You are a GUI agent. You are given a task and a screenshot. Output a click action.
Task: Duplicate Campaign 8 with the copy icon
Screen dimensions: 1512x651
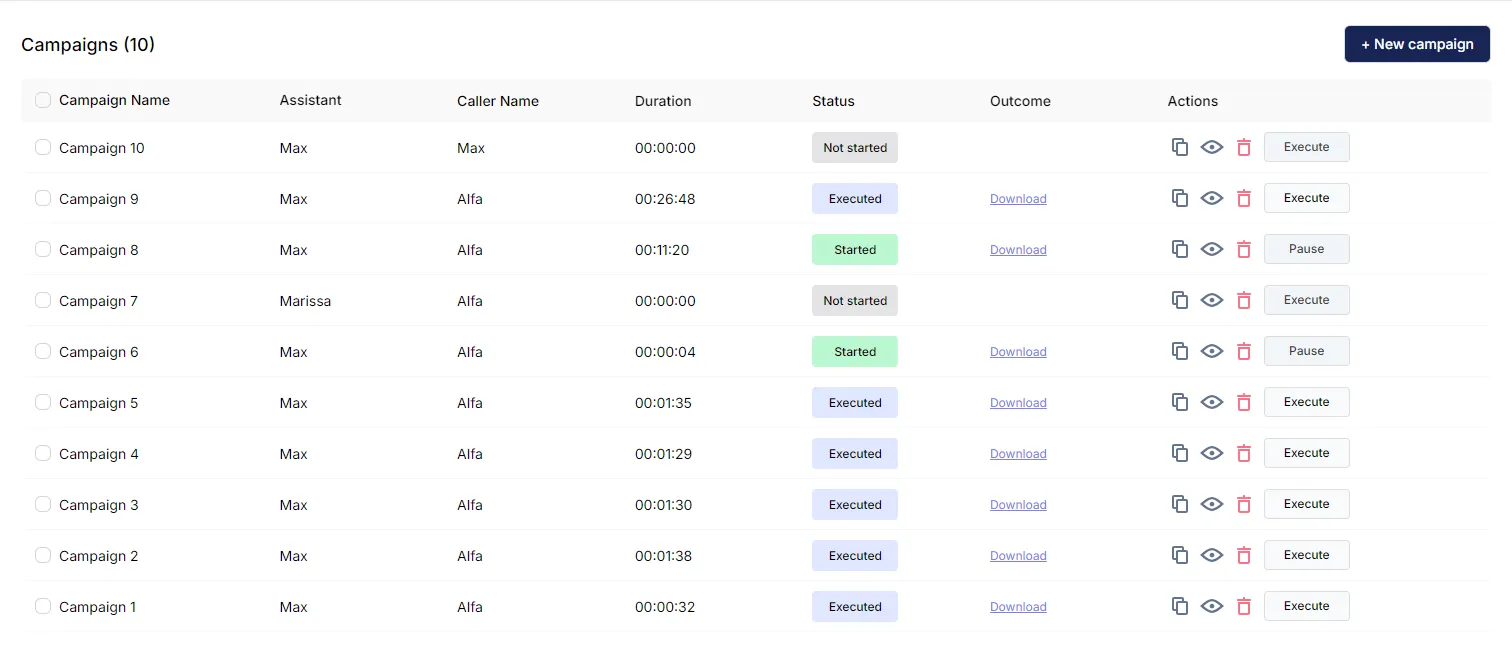1179,249
